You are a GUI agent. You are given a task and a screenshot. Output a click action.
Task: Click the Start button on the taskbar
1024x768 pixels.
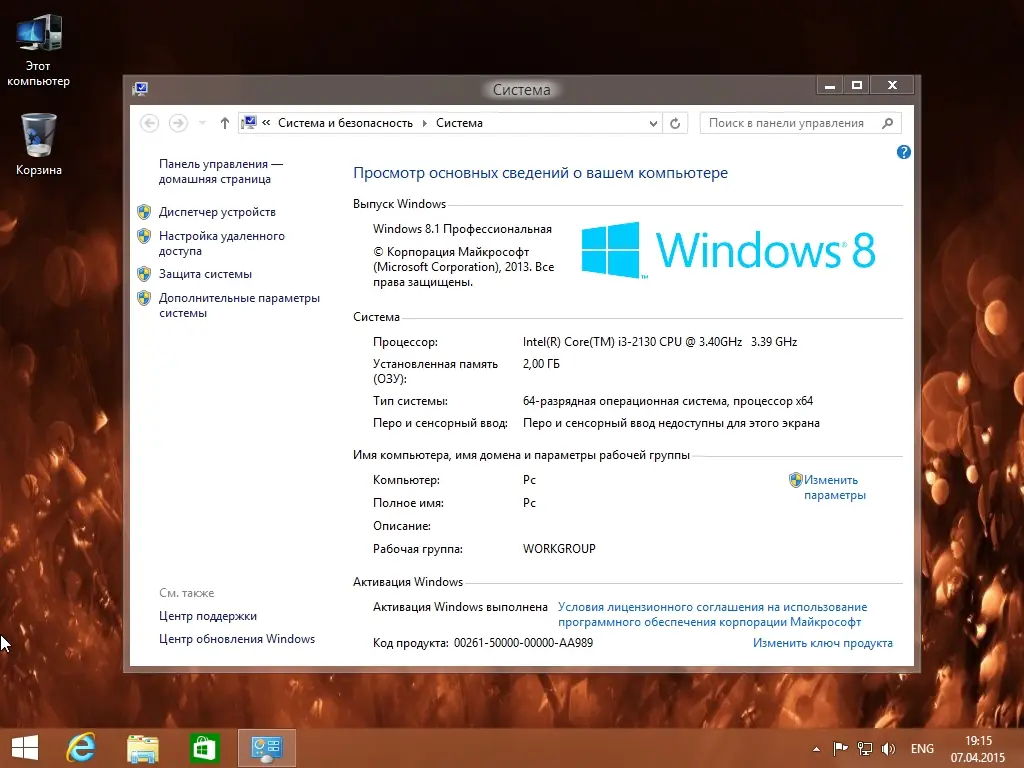23,747
